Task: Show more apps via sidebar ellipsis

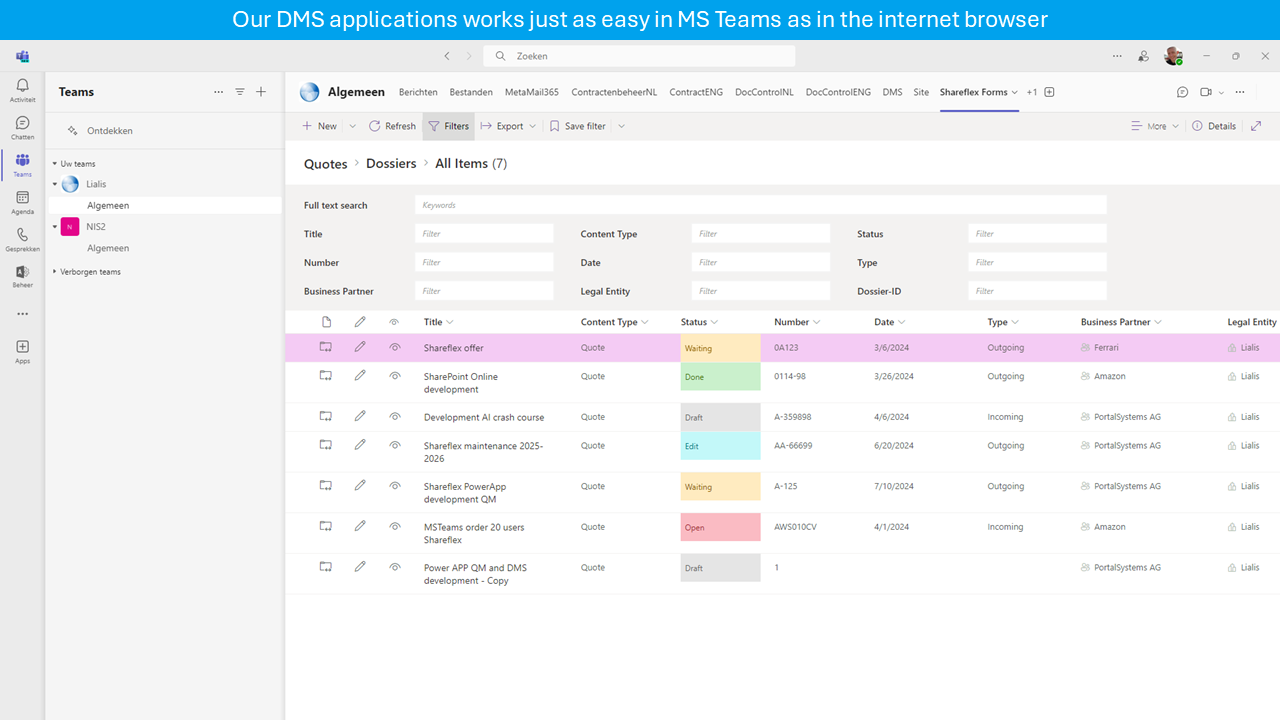Action: pos(22,314)
